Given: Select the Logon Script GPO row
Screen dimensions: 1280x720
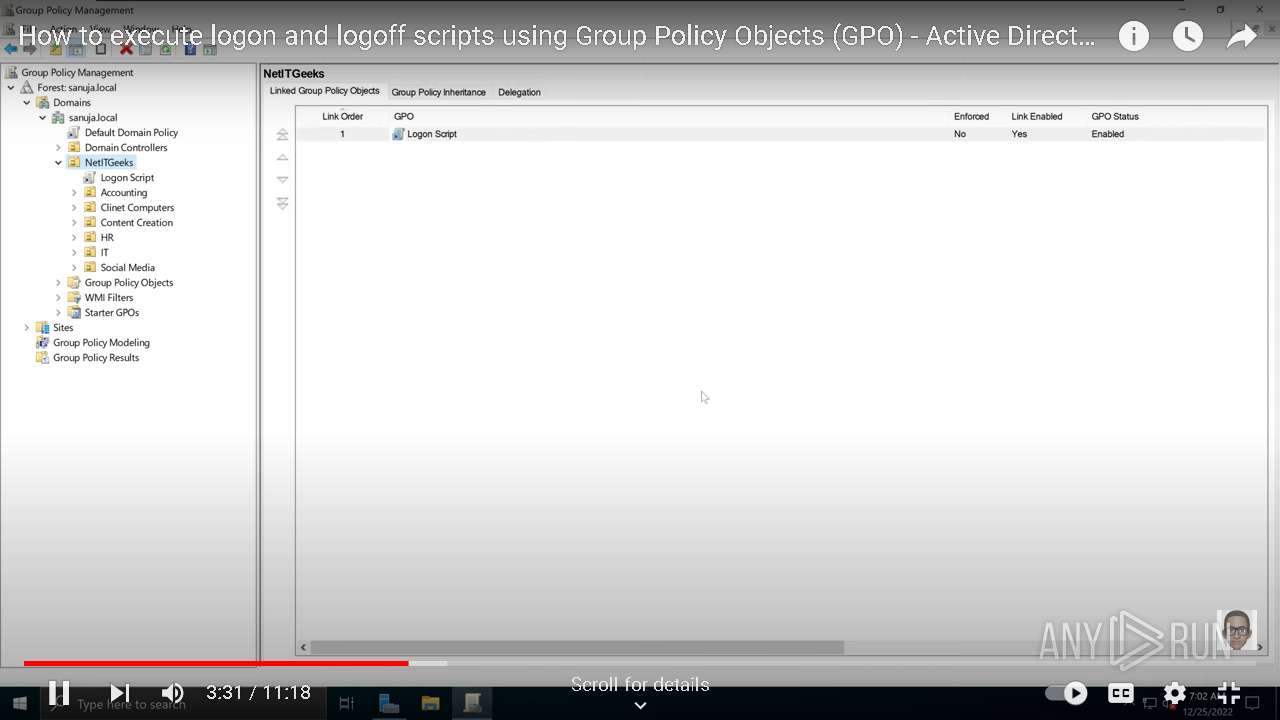Looking at the screenshot, I should pyautogui.click(x=780, y=134).
